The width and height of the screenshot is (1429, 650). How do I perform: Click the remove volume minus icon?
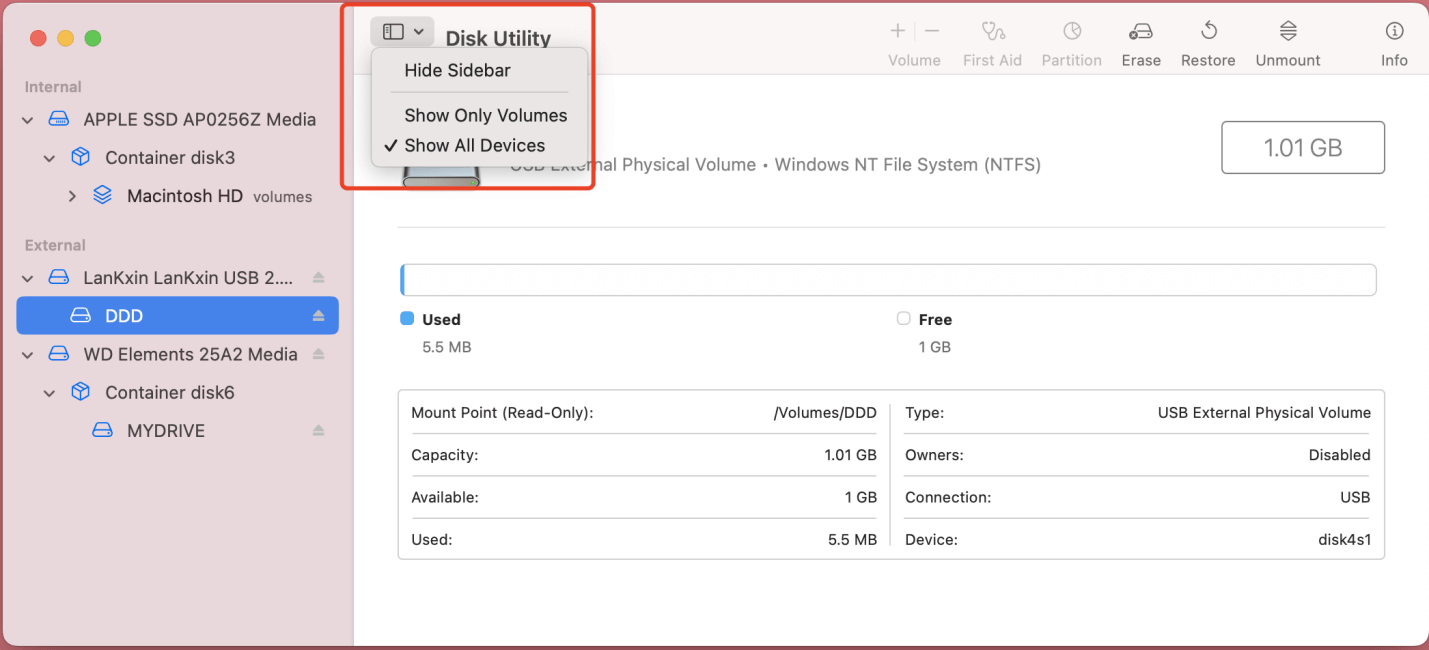point(932,32)
